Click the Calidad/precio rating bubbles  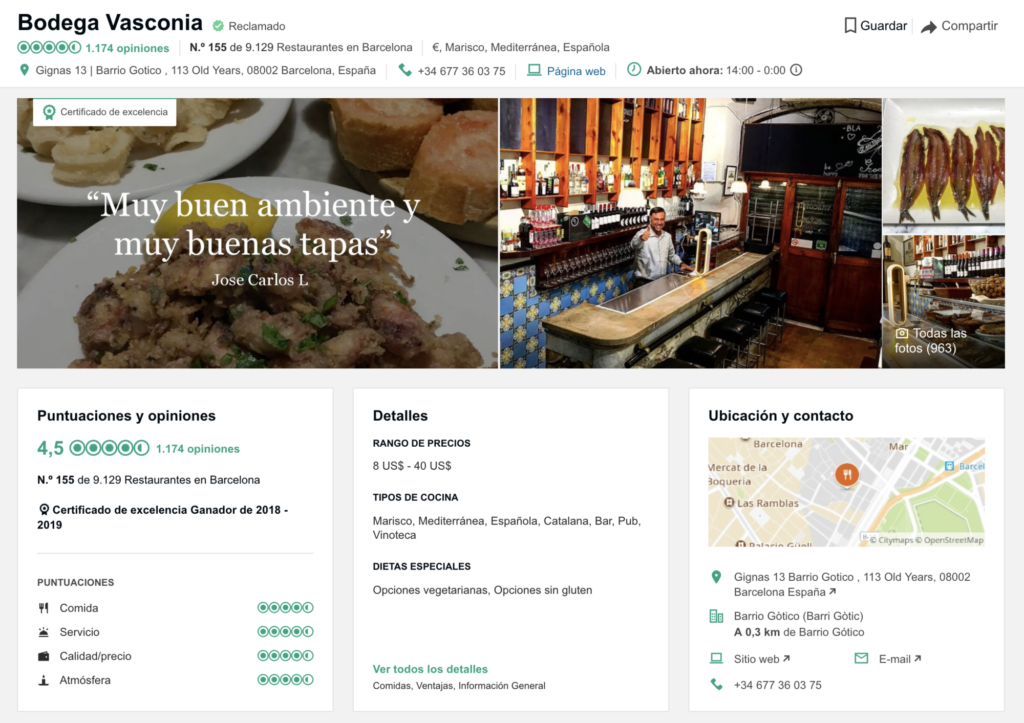tap(285, 656)
